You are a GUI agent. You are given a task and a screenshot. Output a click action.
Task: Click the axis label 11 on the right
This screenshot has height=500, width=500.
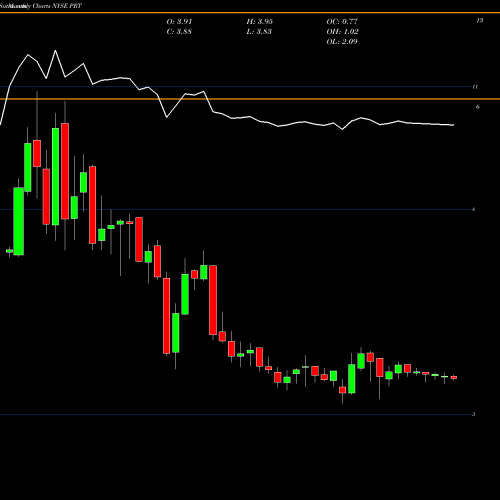[475, 87]
